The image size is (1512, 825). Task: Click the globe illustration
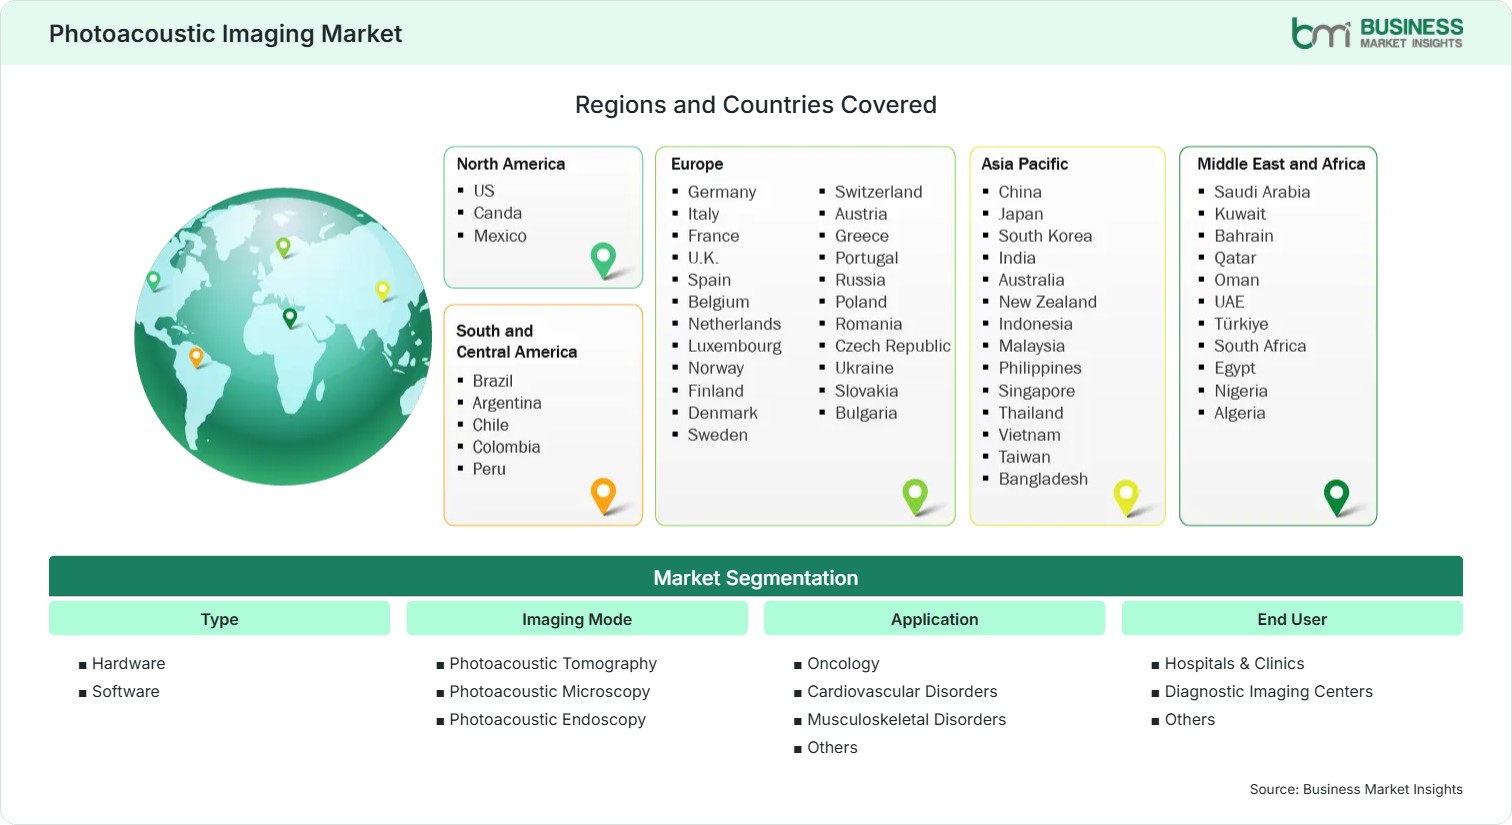point(283,336)
